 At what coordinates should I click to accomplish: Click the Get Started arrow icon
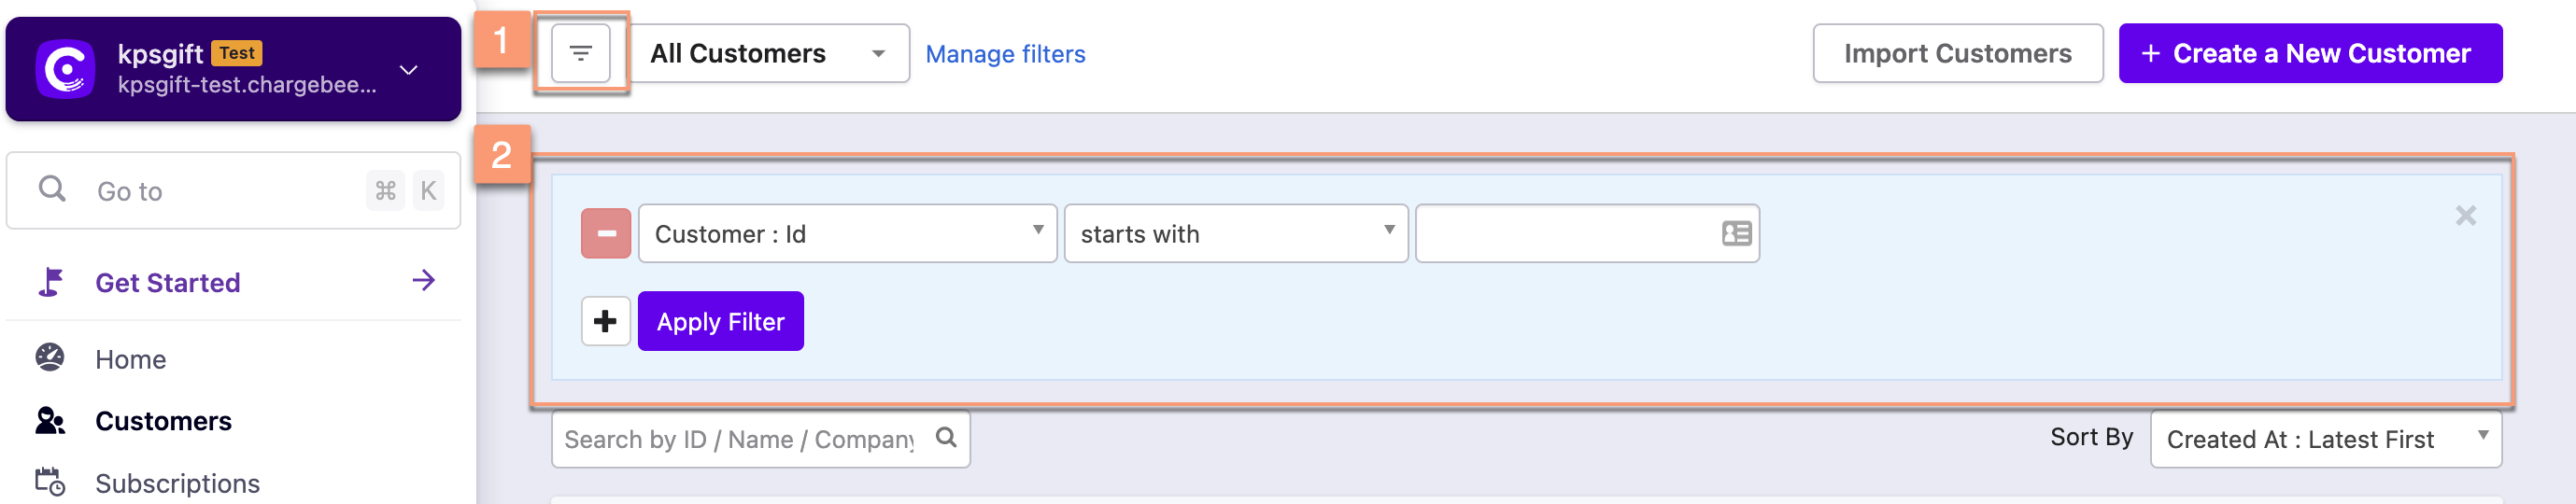coord(423,281)
